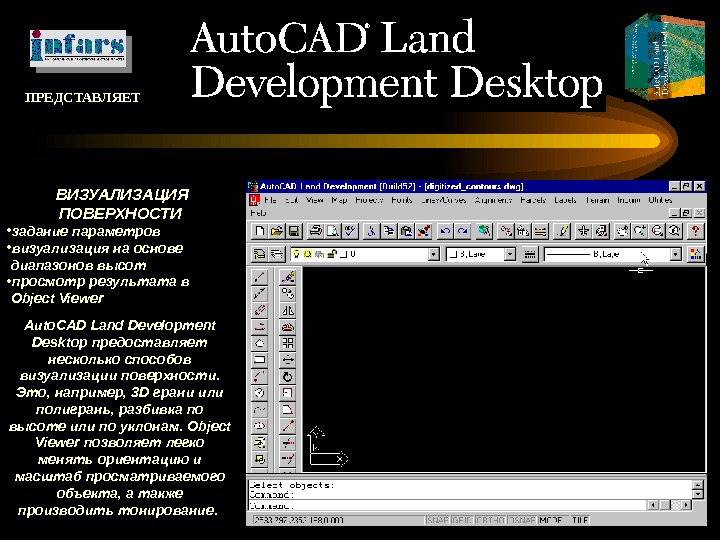Click the Cut scissors icon

coord(371,231)
